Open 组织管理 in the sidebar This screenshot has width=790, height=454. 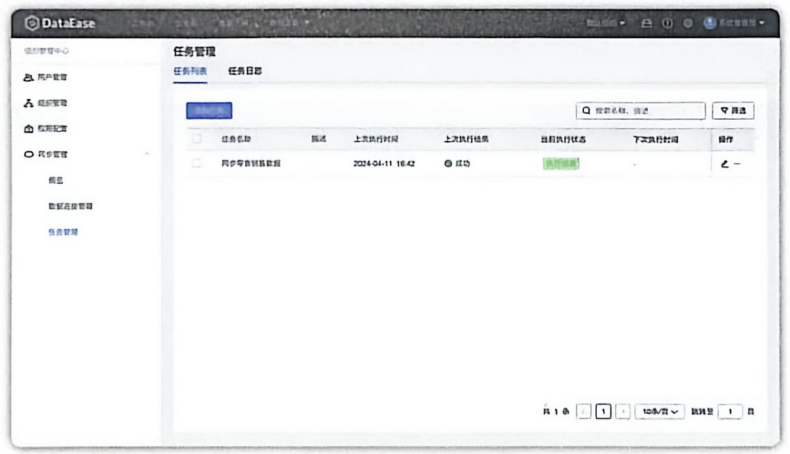52,103
